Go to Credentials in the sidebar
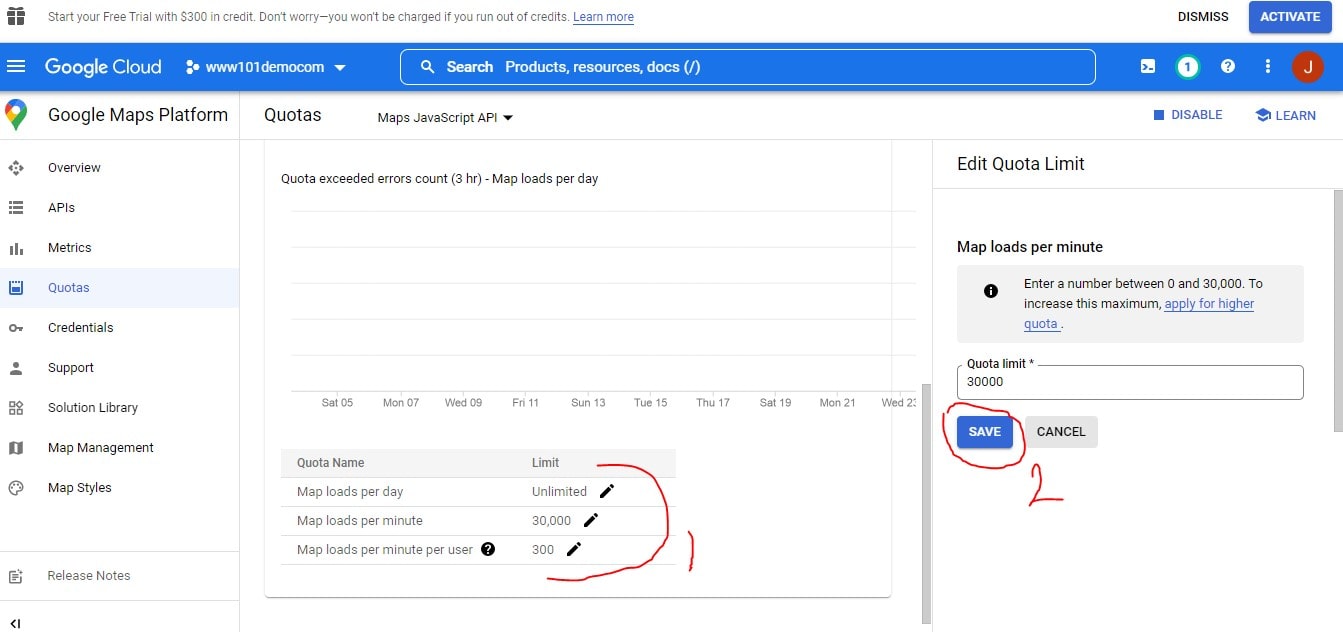 (x=80, y=328)
